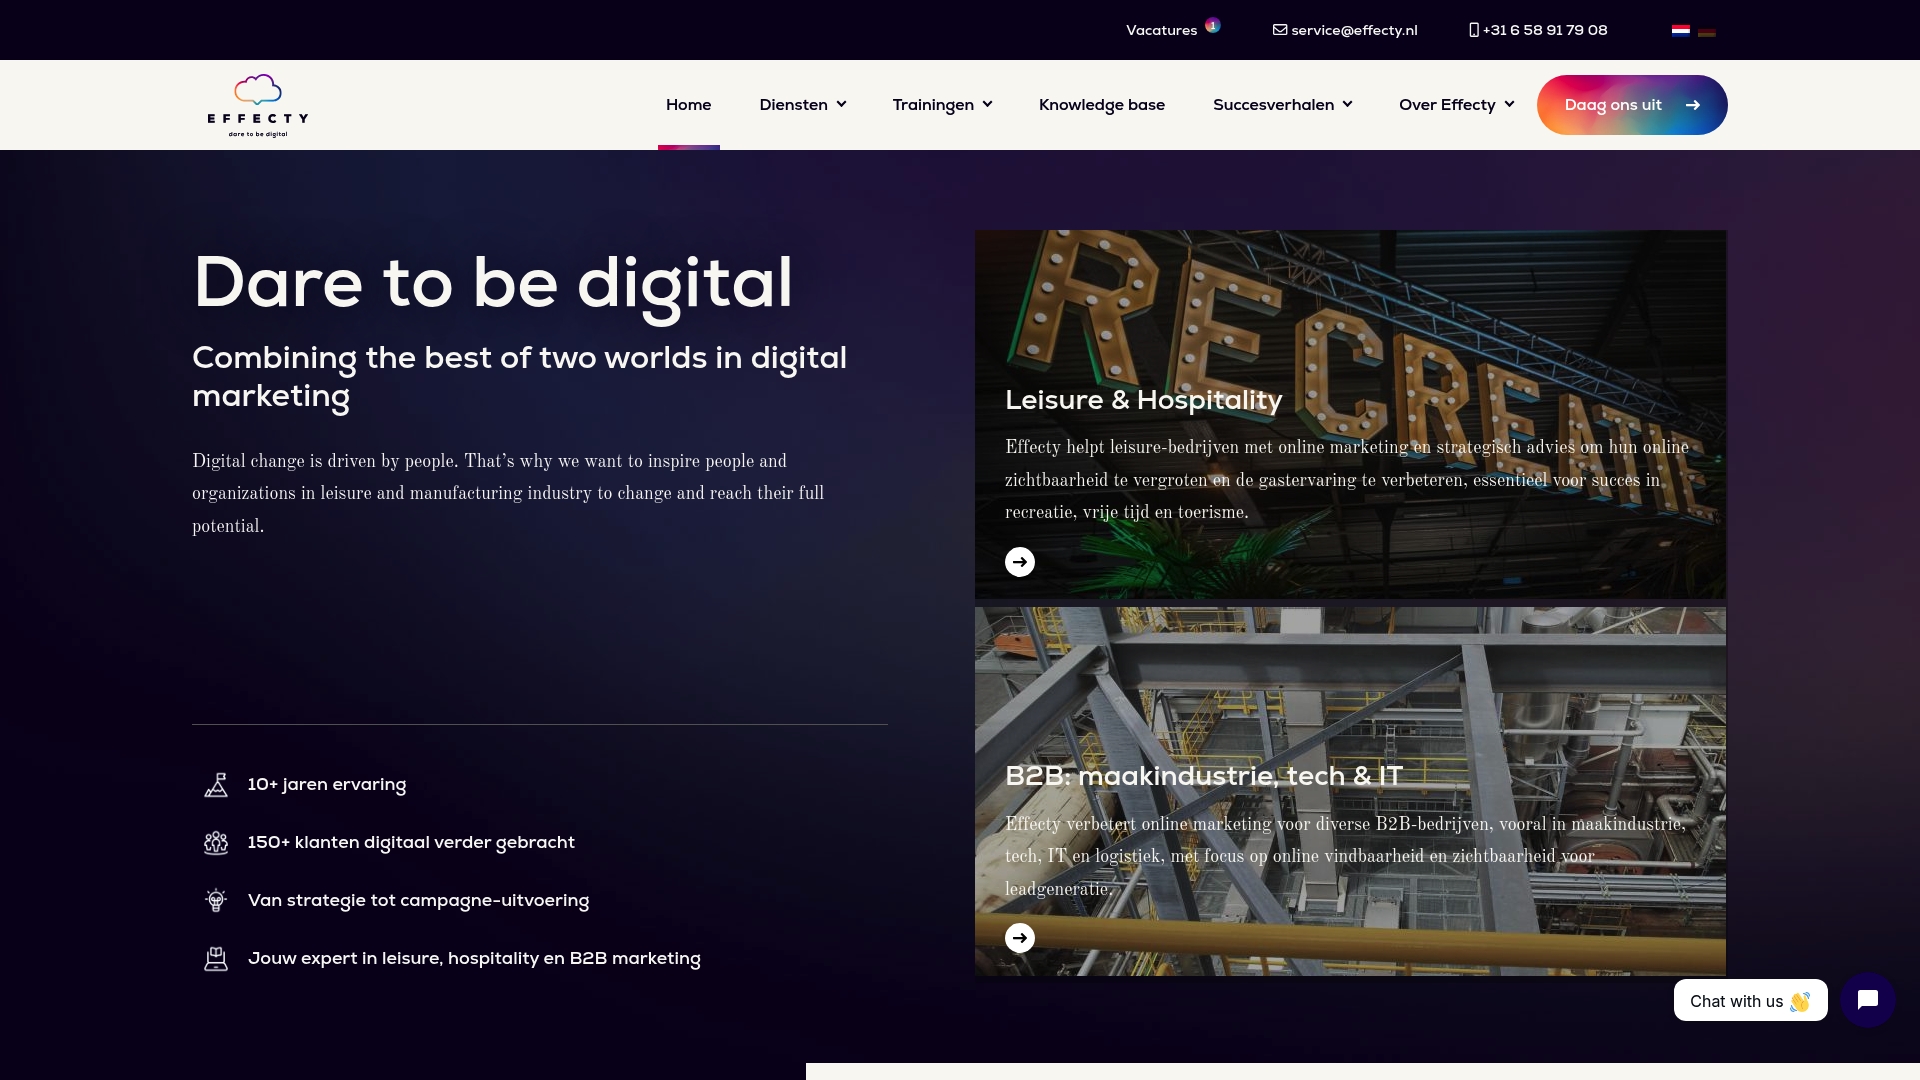The height and width of the screenshot is (1080, 1920).
Task: Select the German flag language icon
Action: coord(1707,31)
